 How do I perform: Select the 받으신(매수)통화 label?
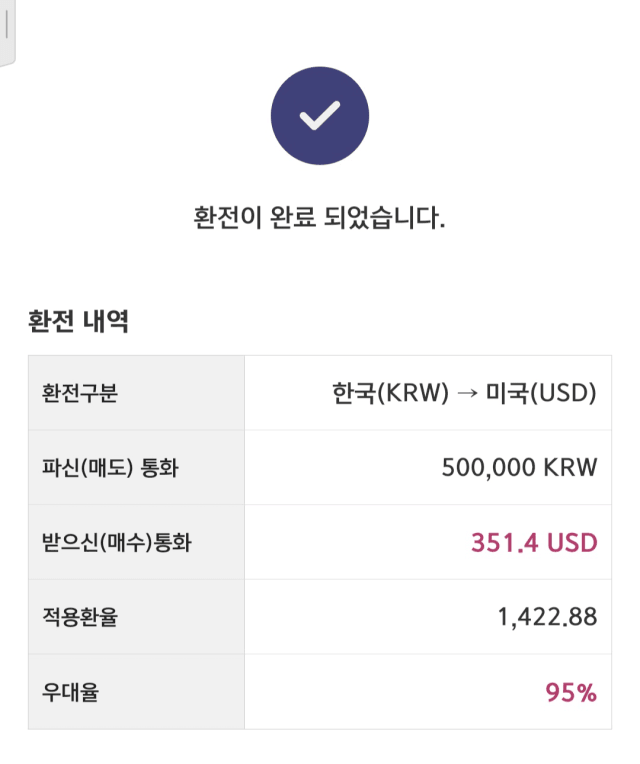point(117,542)
